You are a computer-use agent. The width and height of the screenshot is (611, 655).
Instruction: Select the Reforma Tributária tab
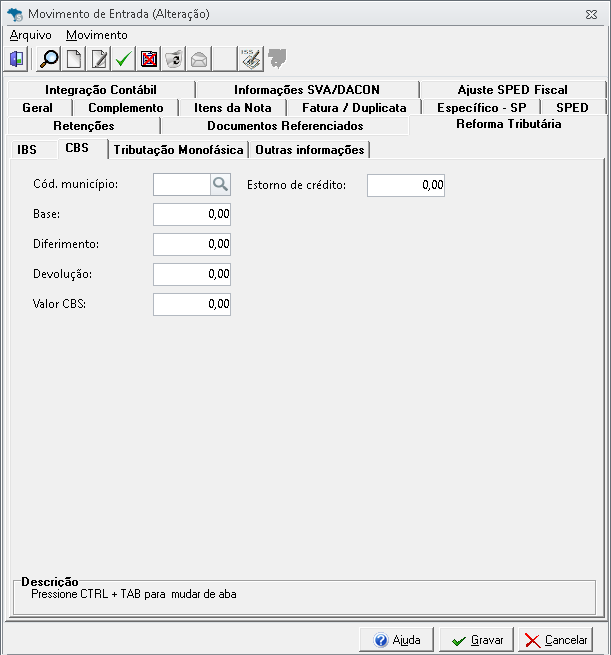point(509,124)
